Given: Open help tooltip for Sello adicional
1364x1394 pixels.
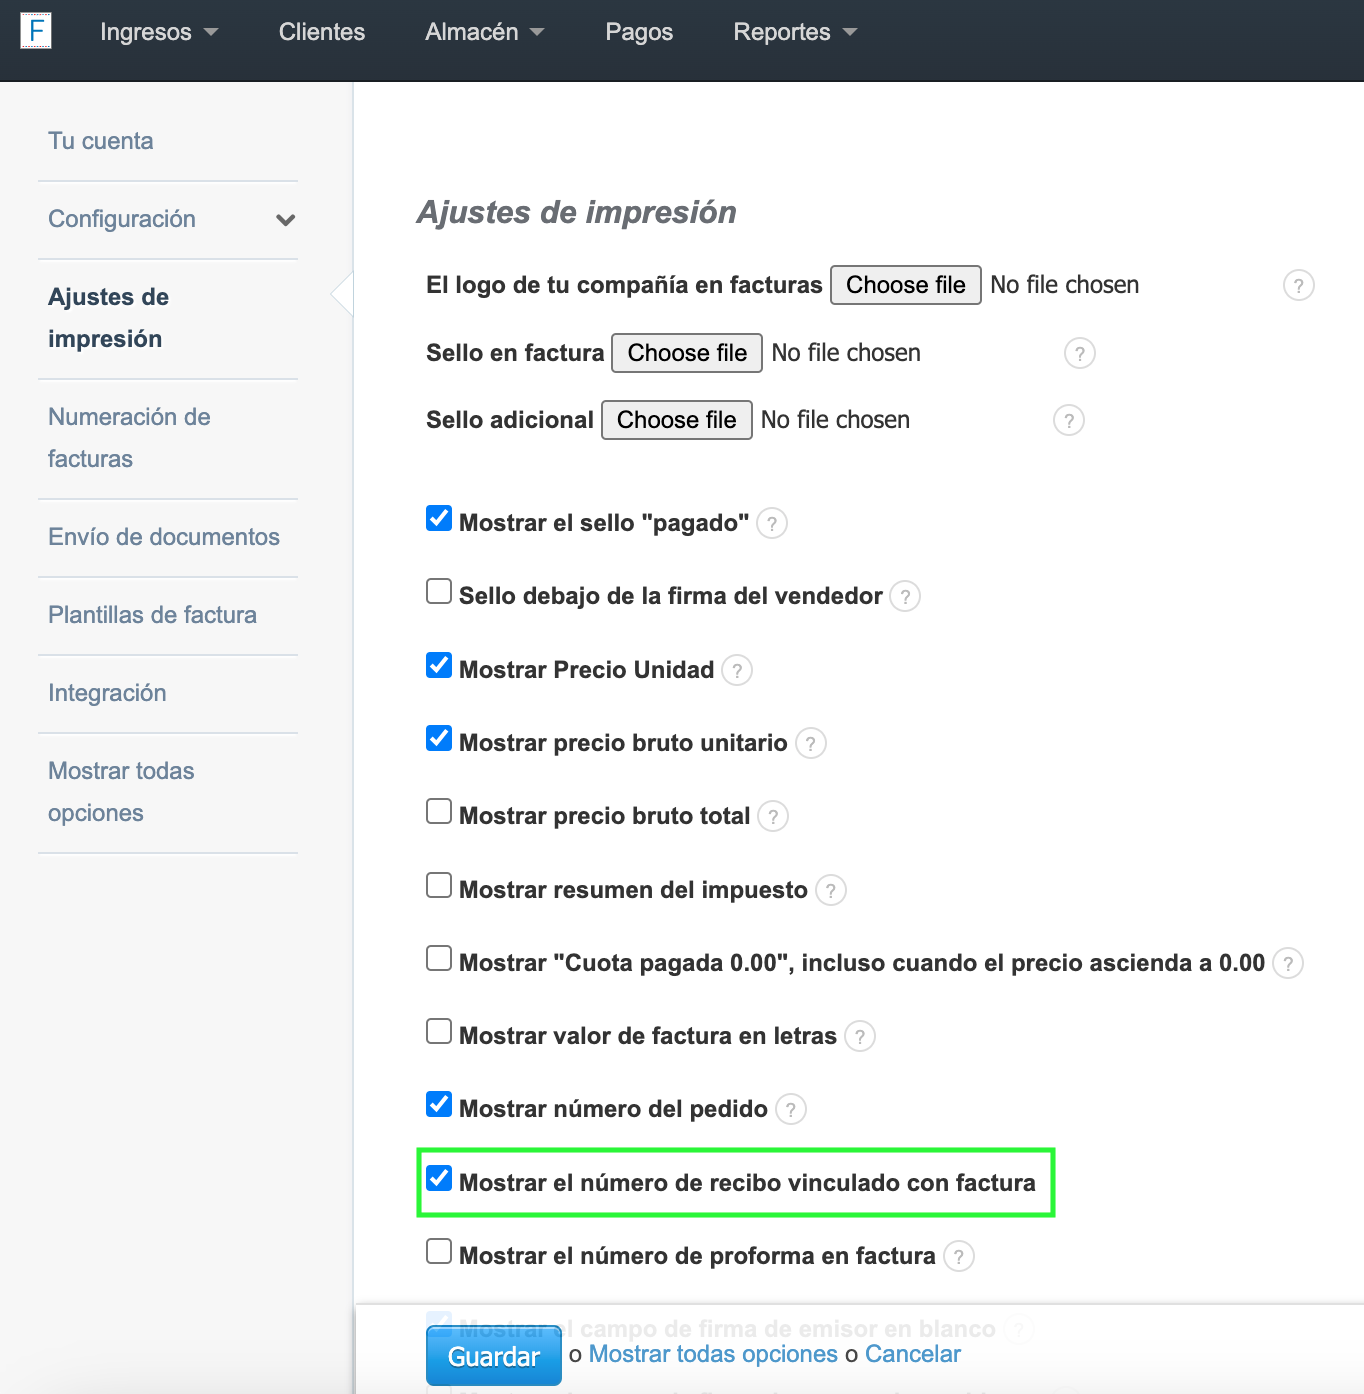Looking at the screenshot, I should (x=1068, y=421).
